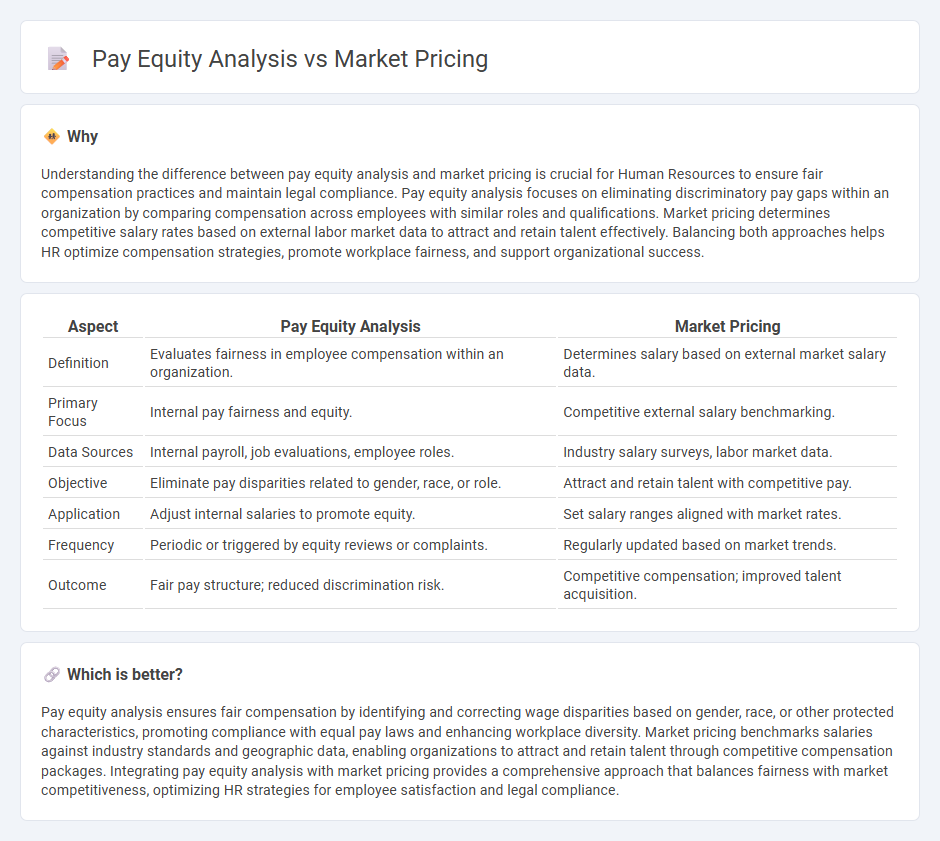The image size is (940, 841).
Task: Click cell 'Adjust internal salaries to promote equity.'
Action: coord(351,514)
